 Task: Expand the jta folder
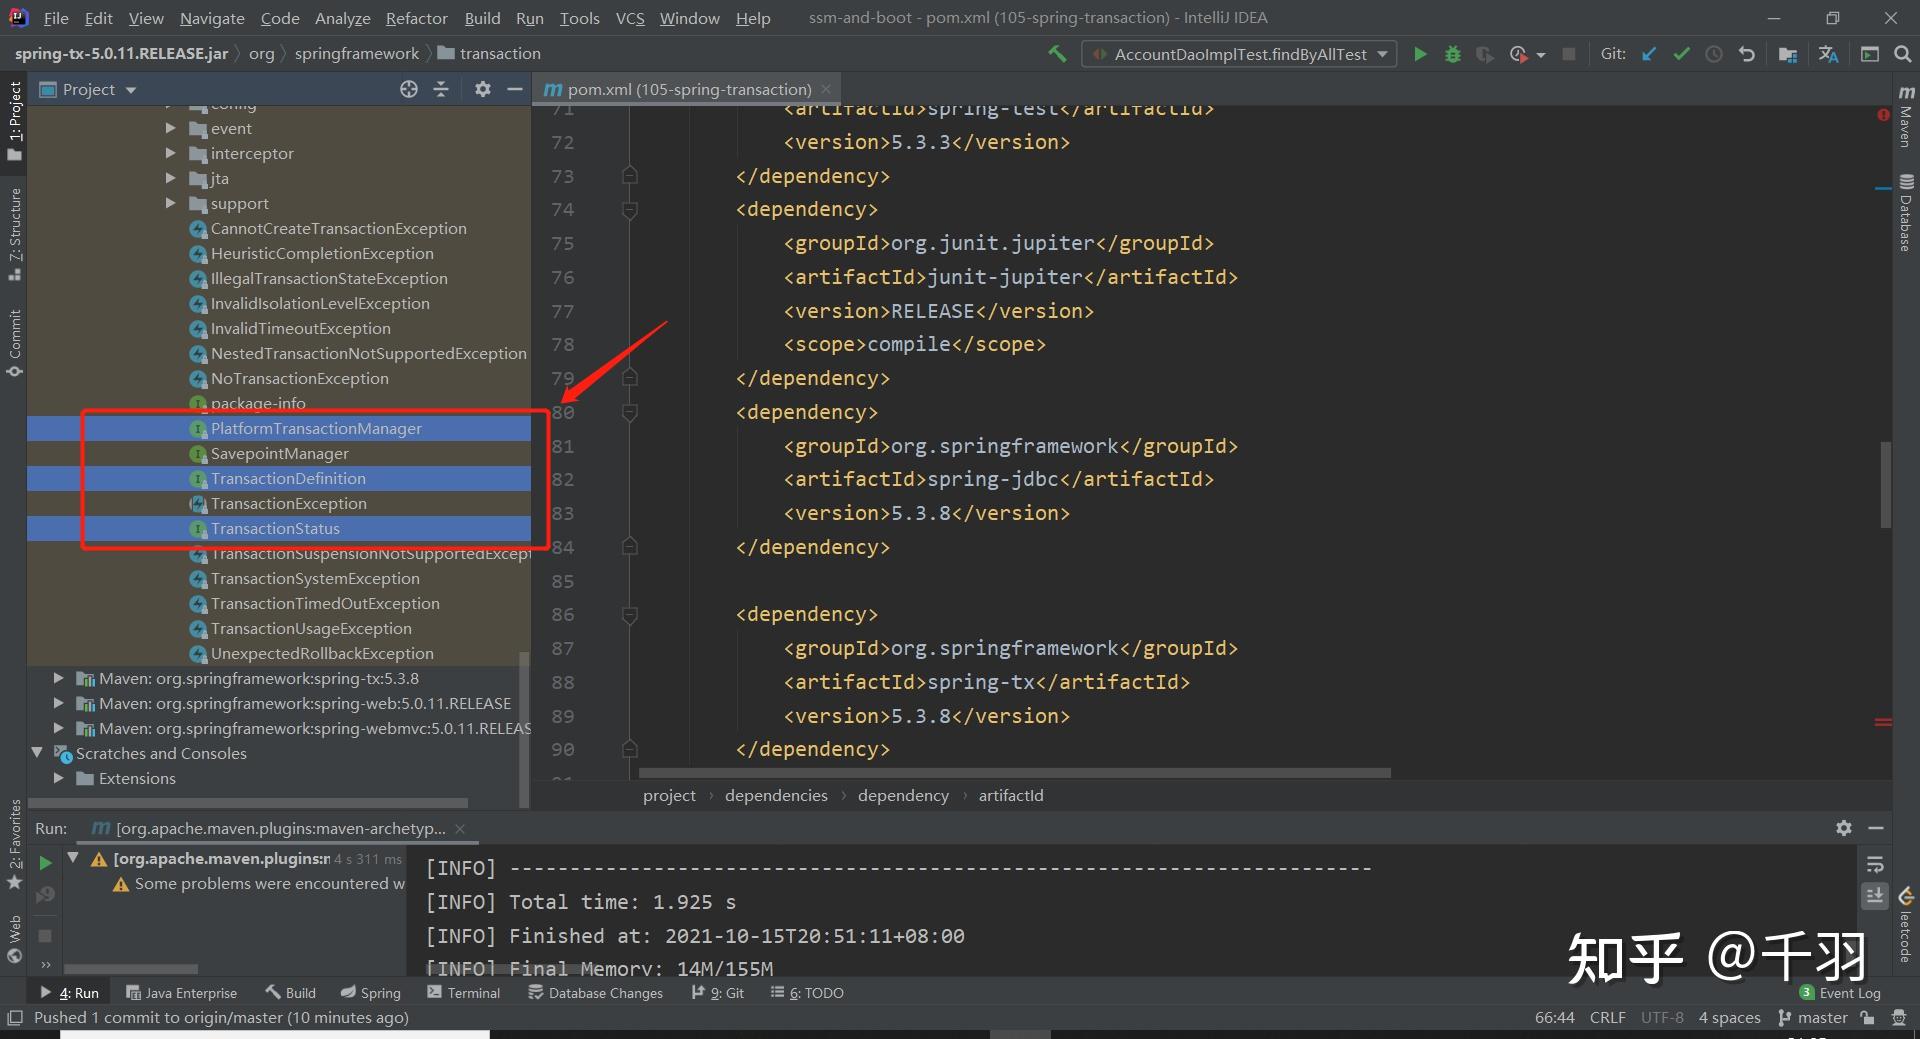tap(170, 178)
